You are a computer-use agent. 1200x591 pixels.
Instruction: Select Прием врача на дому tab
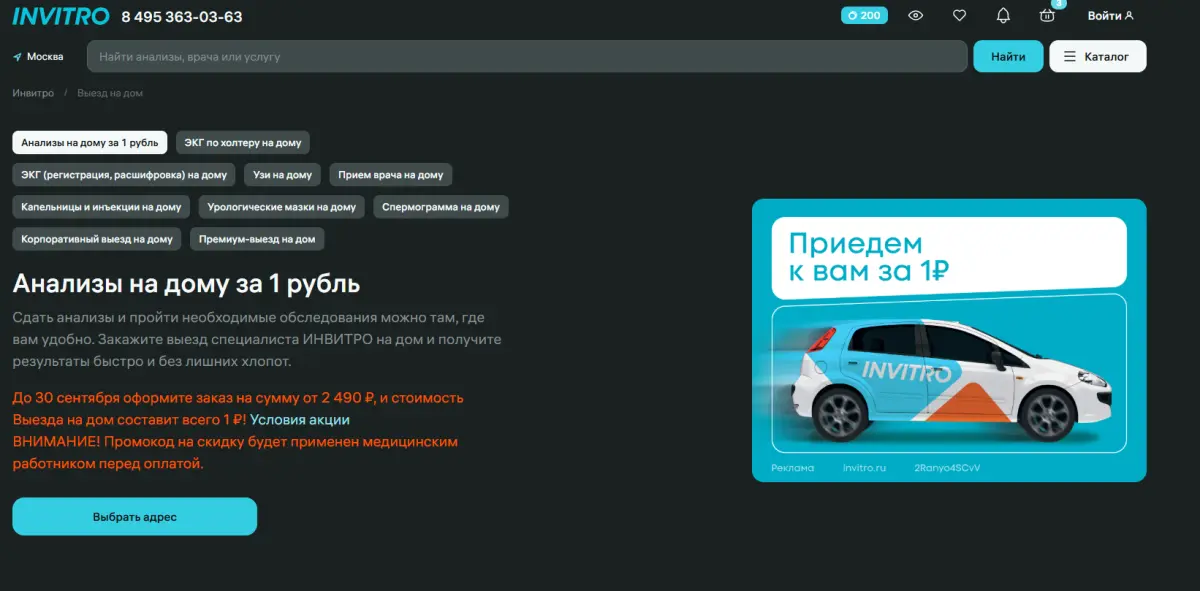391,175
